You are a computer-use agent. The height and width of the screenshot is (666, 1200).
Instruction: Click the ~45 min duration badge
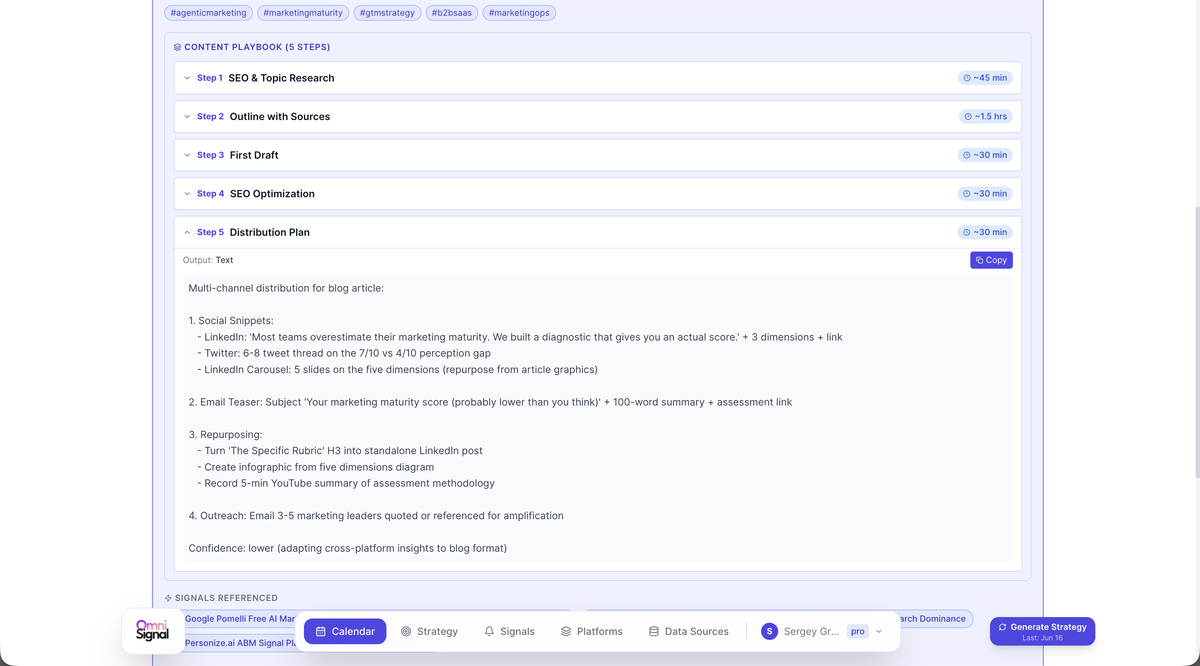(985, 78)
